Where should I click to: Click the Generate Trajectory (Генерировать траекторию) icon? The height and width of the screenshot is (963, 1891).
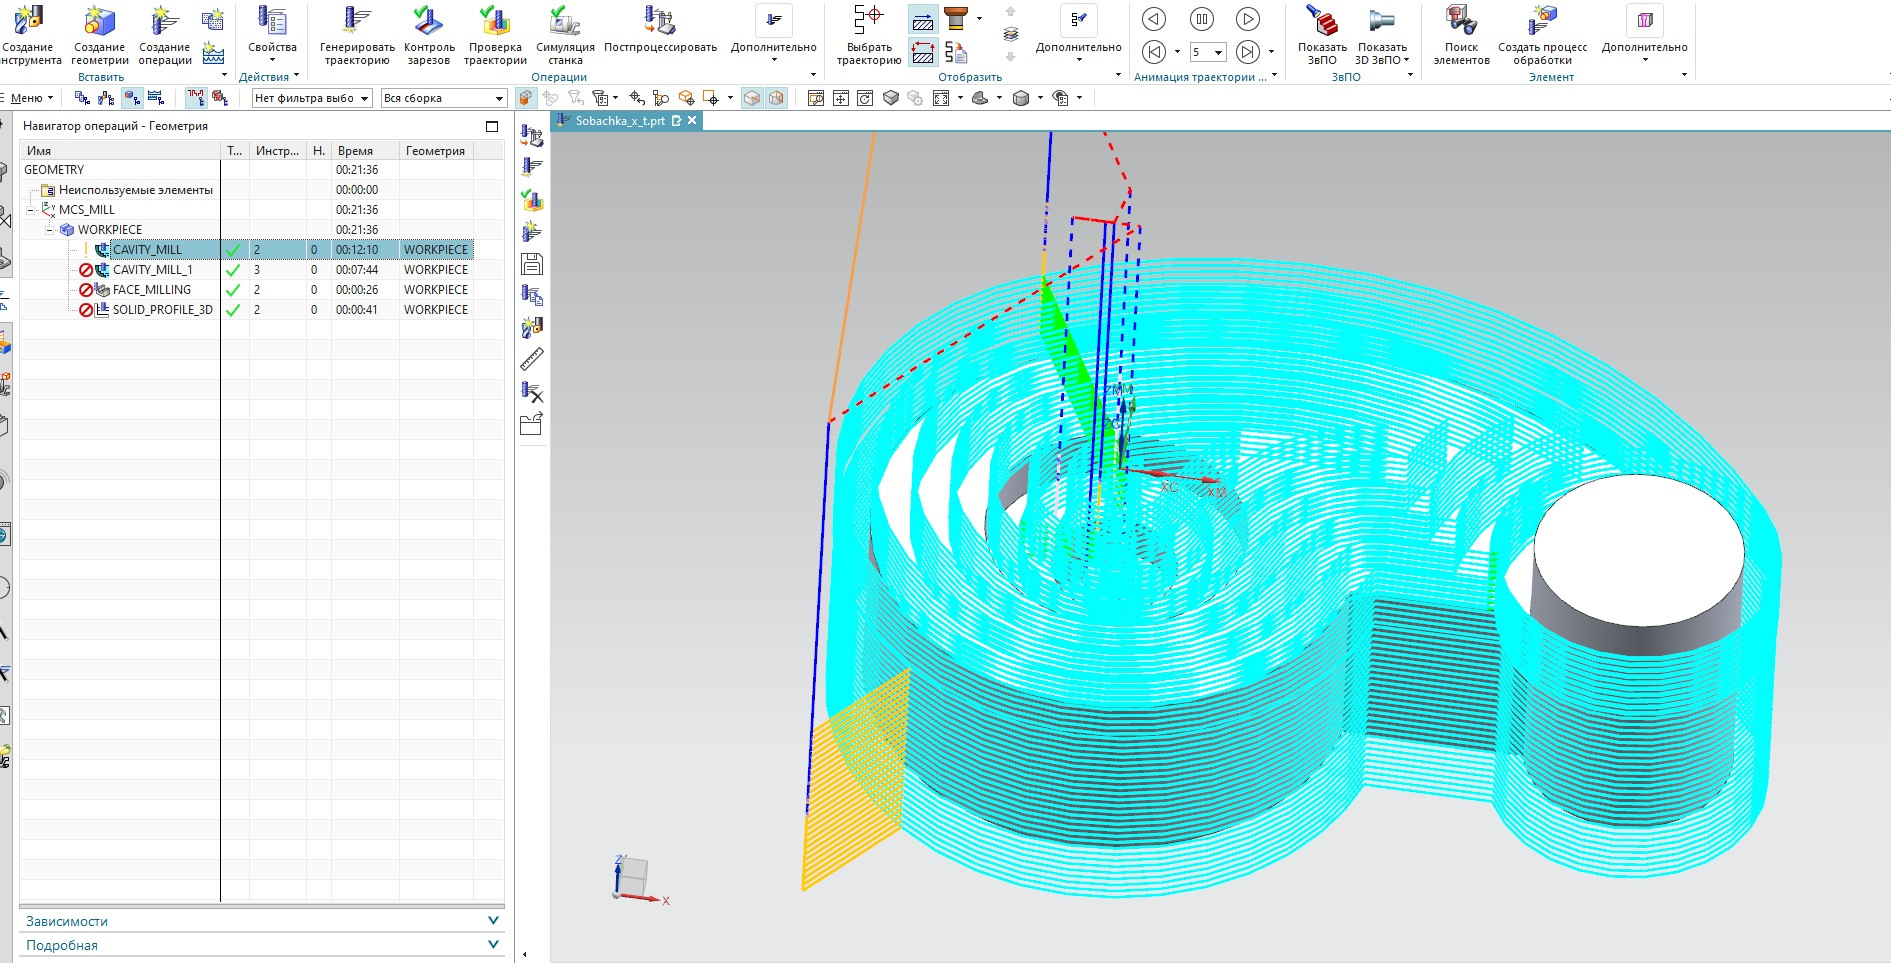click(x=356, y=22)
